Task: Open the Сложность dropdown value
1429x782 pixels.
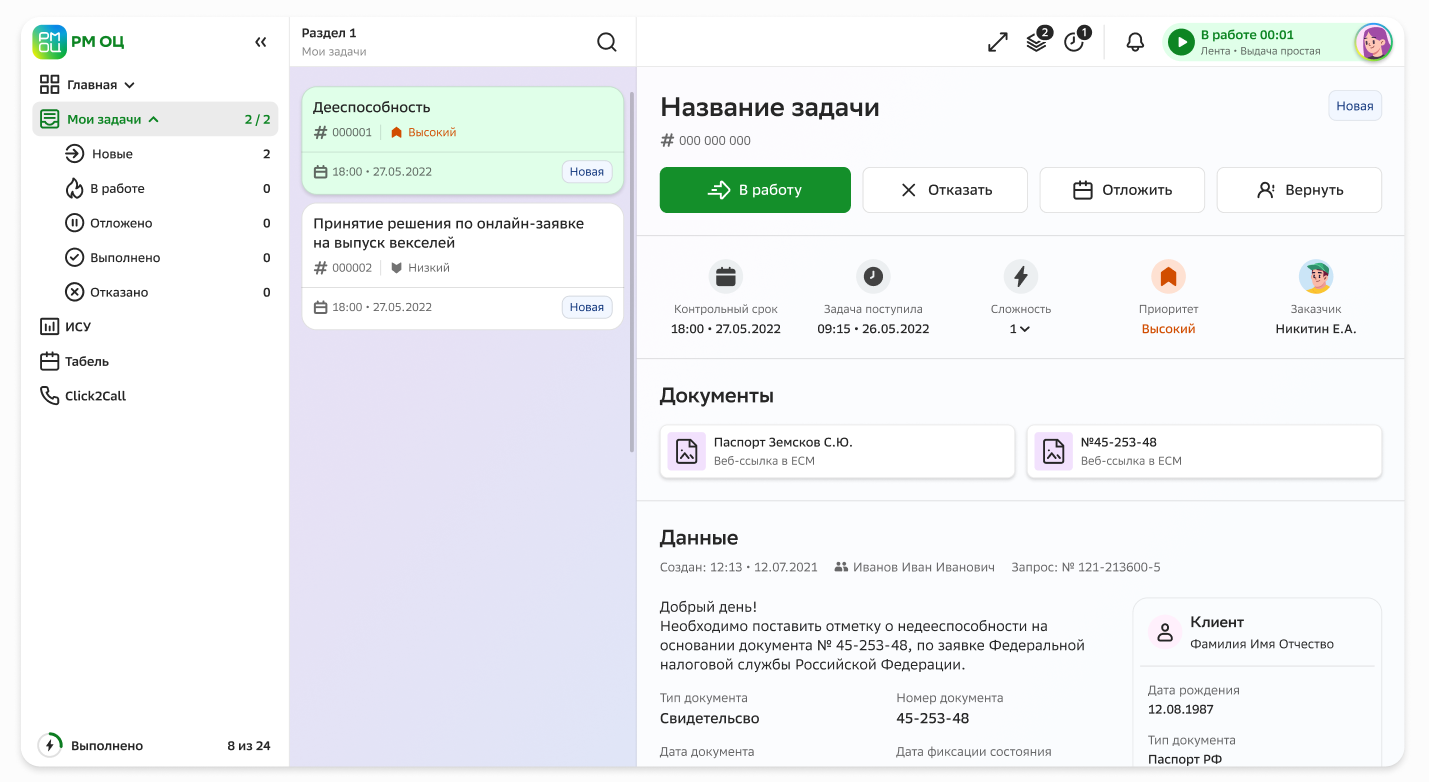Action: (1020, 329)
